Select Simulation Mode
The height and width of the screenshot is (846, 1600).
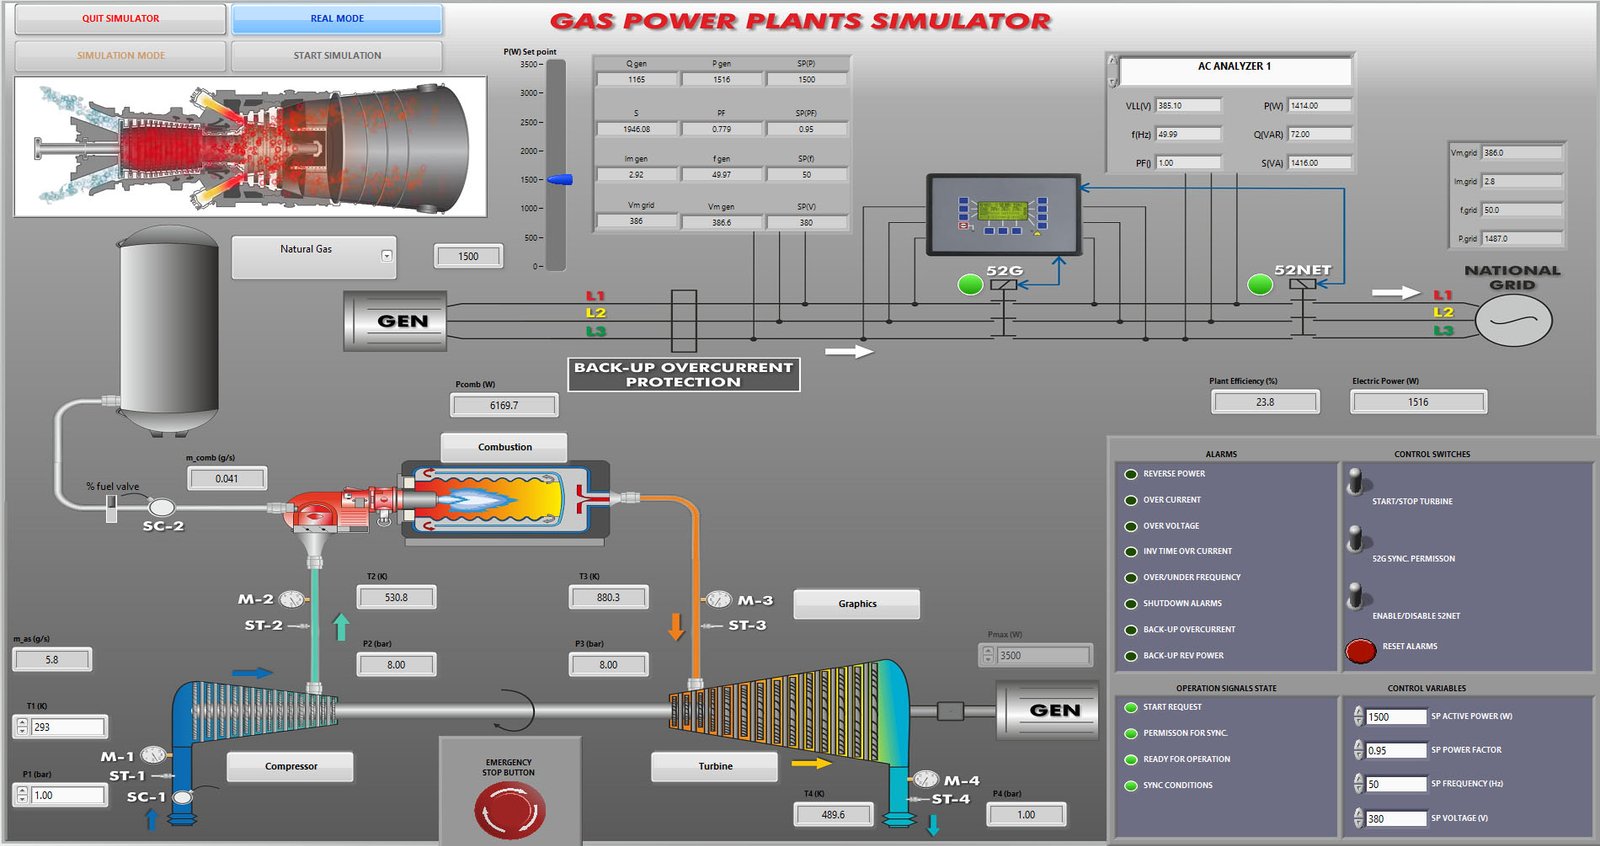coord(121,56)
